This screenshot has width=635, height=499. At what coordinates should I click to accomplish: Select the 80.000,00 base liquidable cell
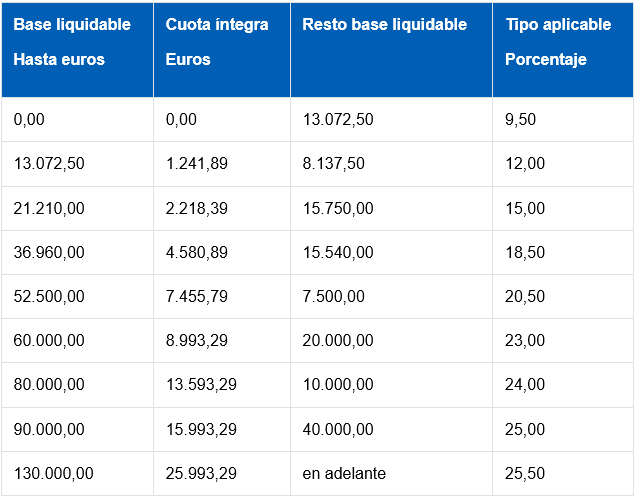tap(49, 384)
